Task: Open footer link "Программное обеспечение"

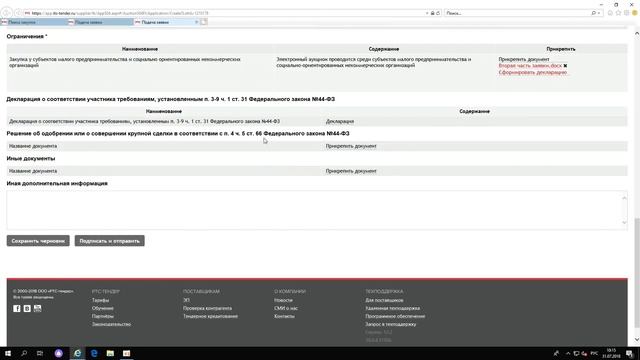Action: [x=395, y=316]
